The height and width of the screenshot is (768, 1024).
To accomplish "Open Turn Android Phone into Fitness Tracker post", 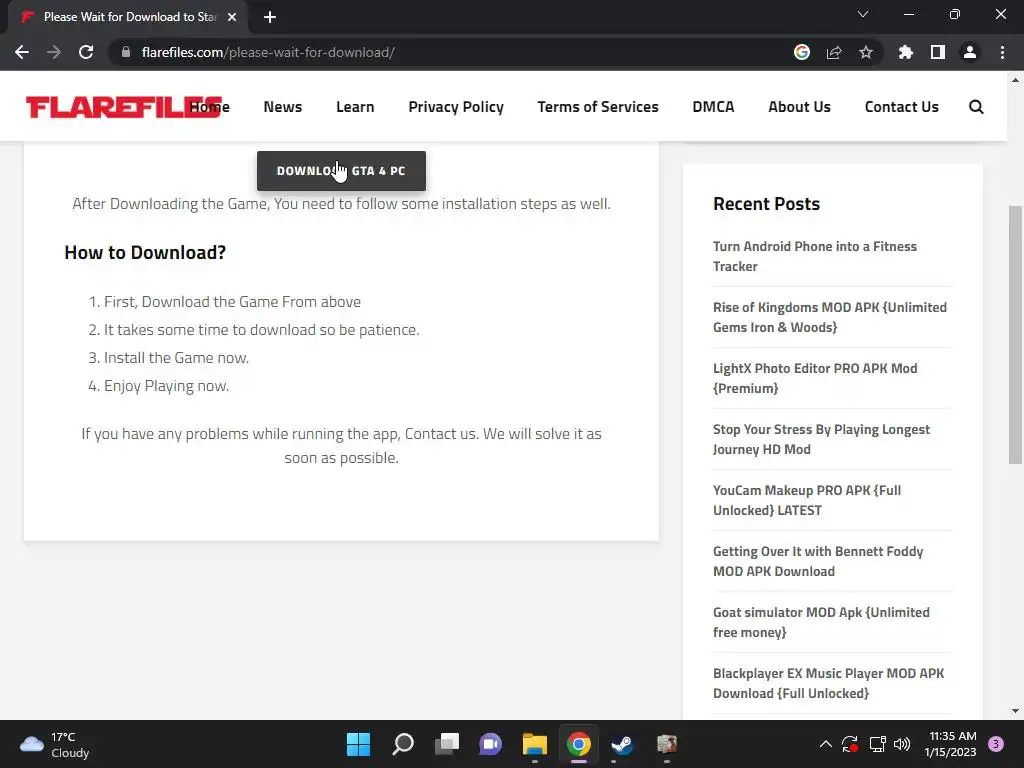I will 814,256.
